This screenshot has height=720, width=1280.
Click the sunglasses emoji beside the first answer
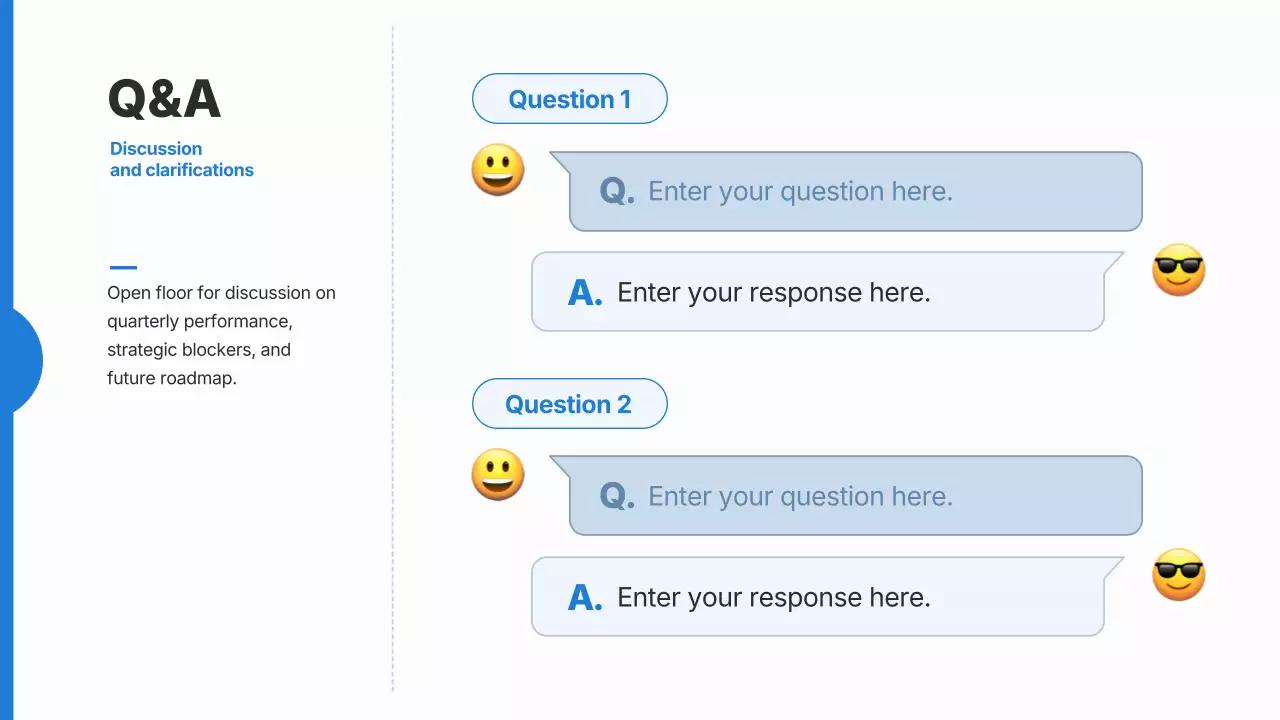click(x=1178, y=270)
